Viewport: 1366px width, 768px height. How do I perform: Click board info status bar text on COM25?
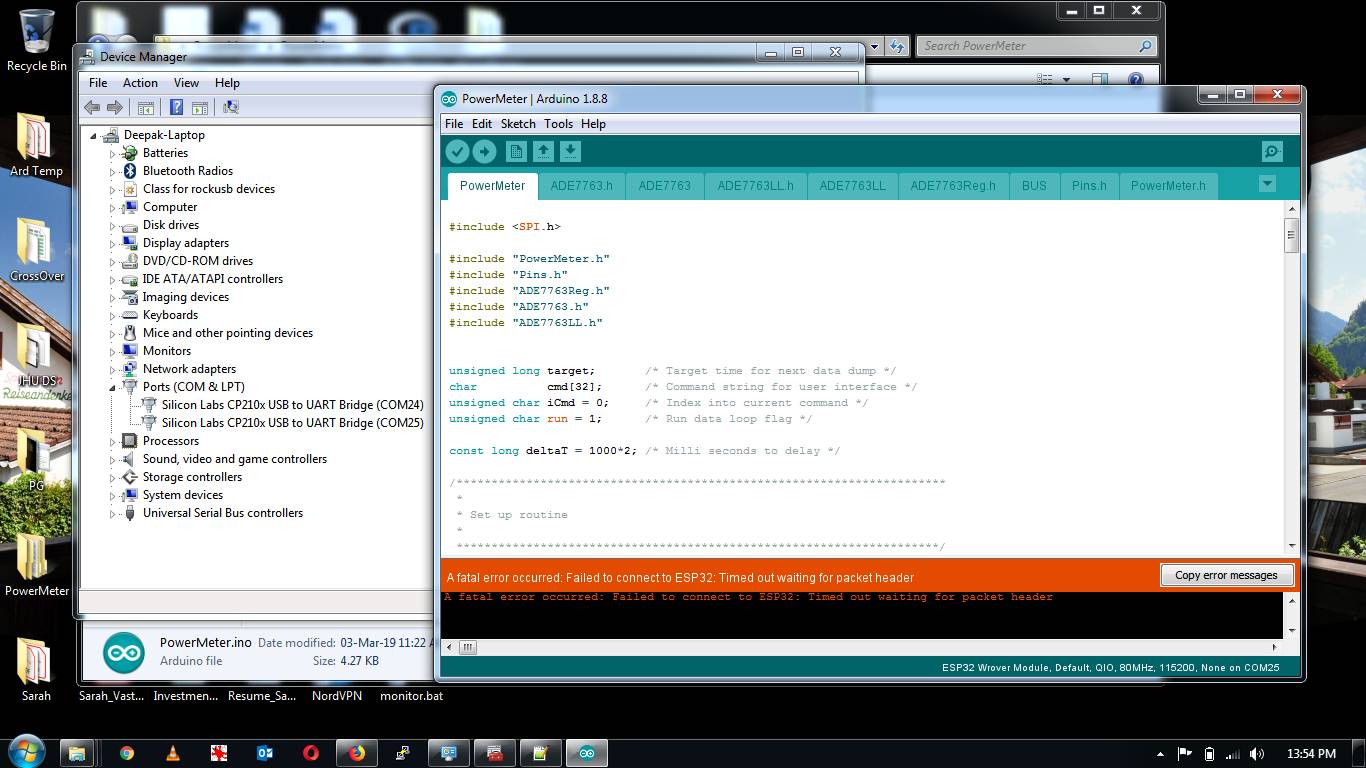(1110, 668)
